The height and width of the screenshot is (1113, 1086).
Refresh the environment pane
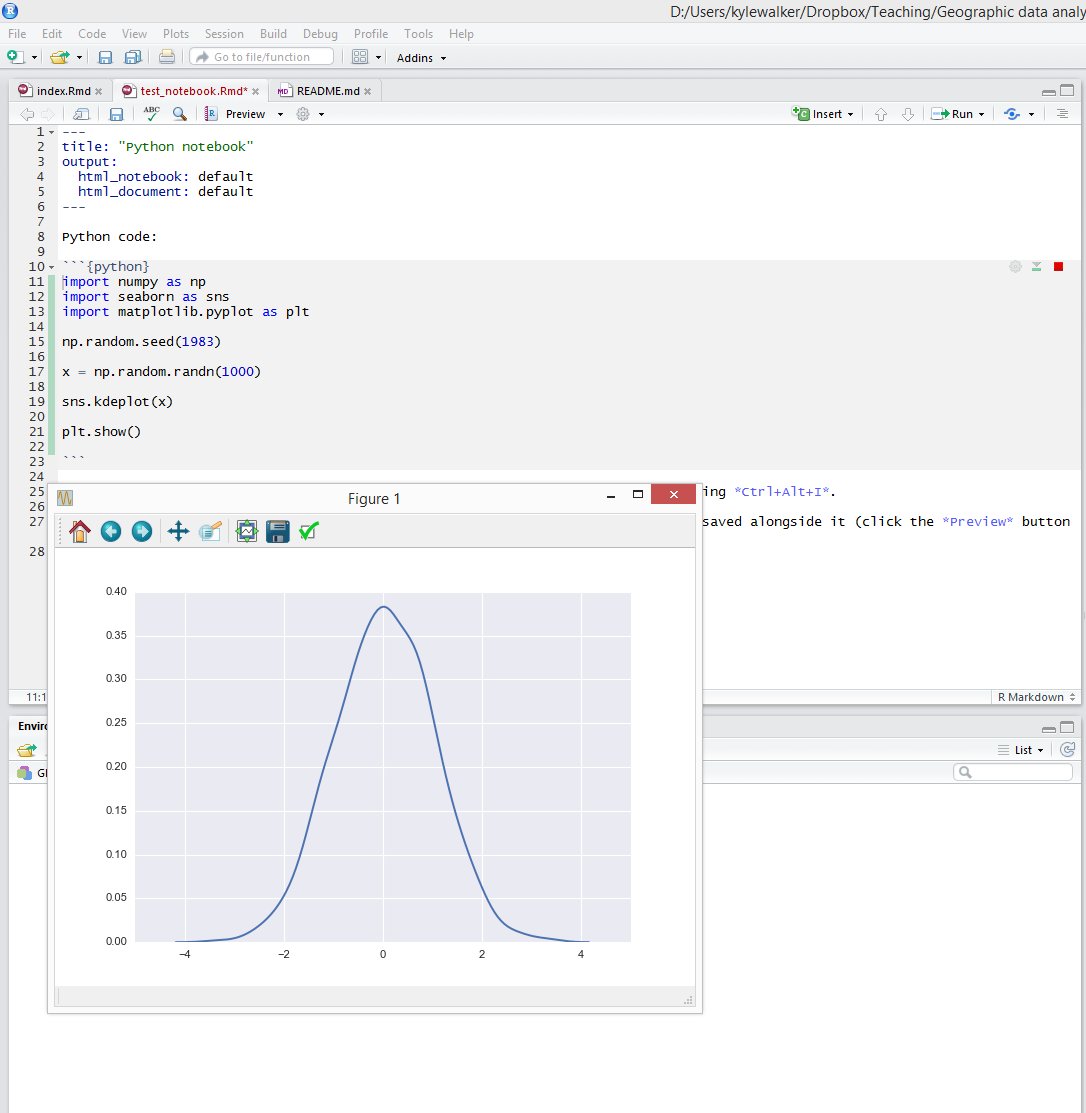(1068, 750)
